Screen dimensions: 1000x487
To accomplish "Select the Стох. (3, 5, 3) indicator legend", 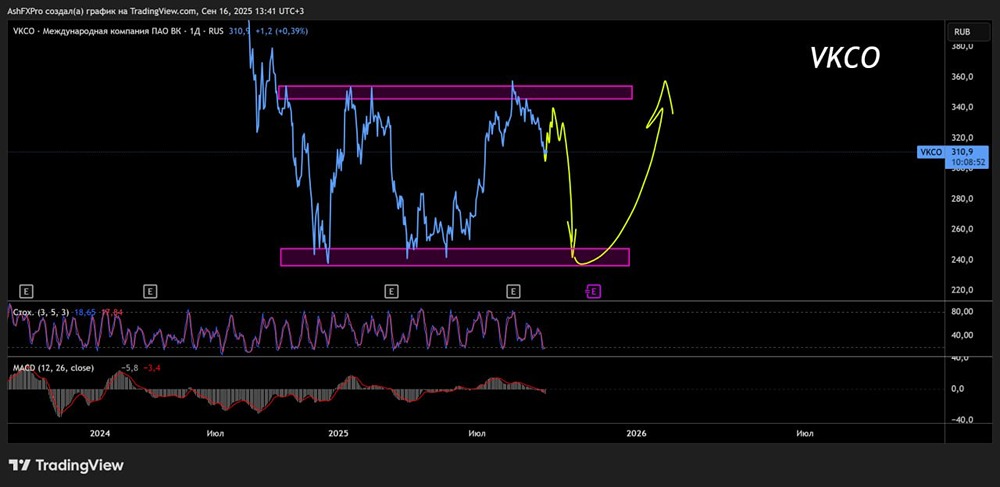I will click(x=41, y=312).
